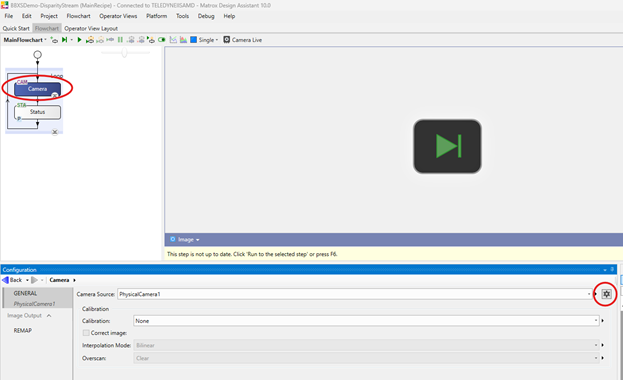Click the green toggle switch toolbar icon
This screenshot has height=380, width=623.
pos(162,40)
